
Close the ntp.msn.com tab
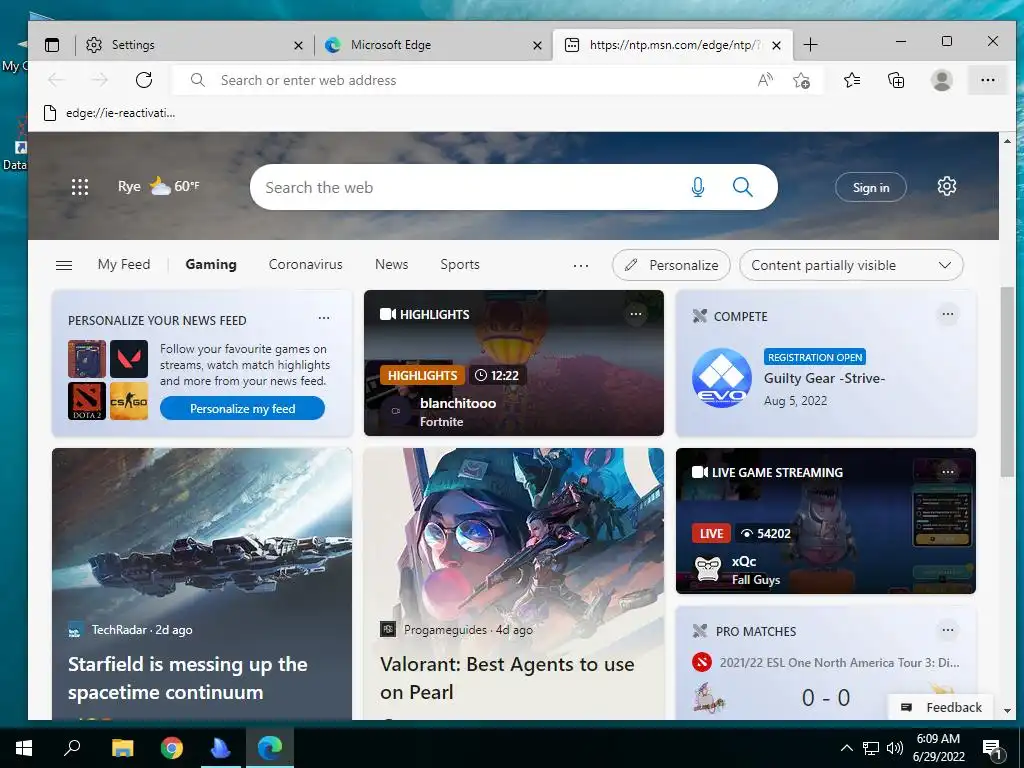coord(776,45)
